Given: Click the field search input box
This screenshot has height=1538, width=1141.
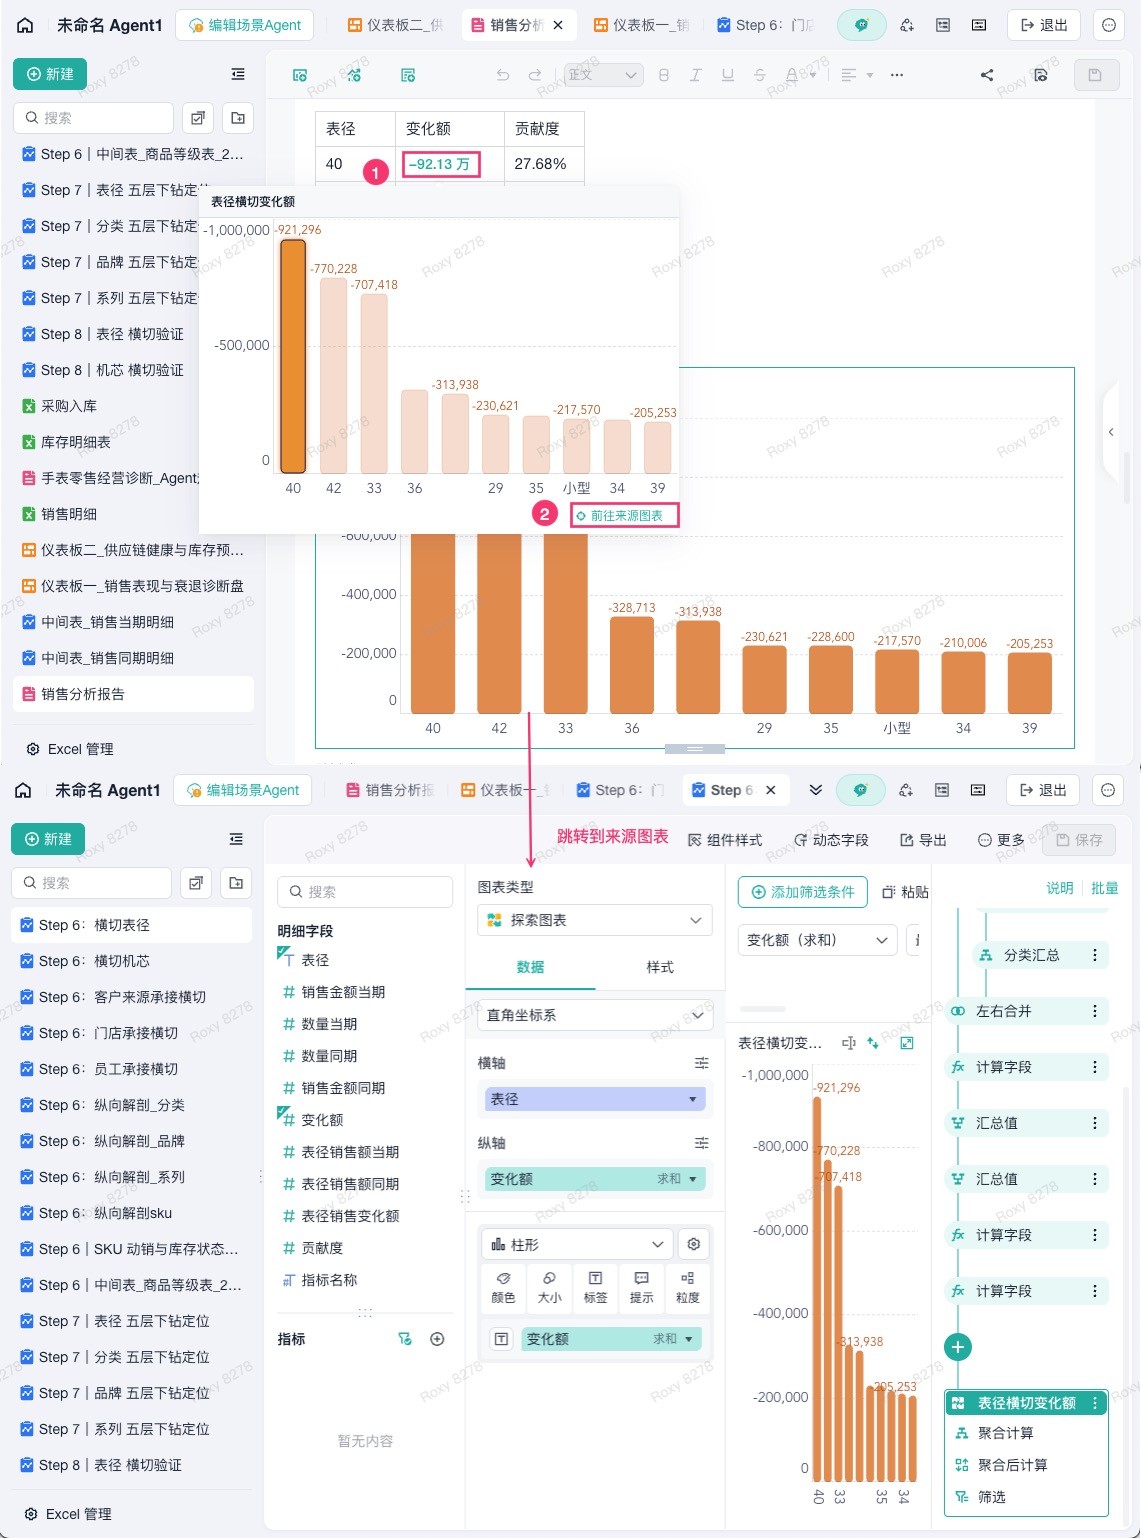Looking at the screenshot, I should pyautogui.click(x=365, y=892).
